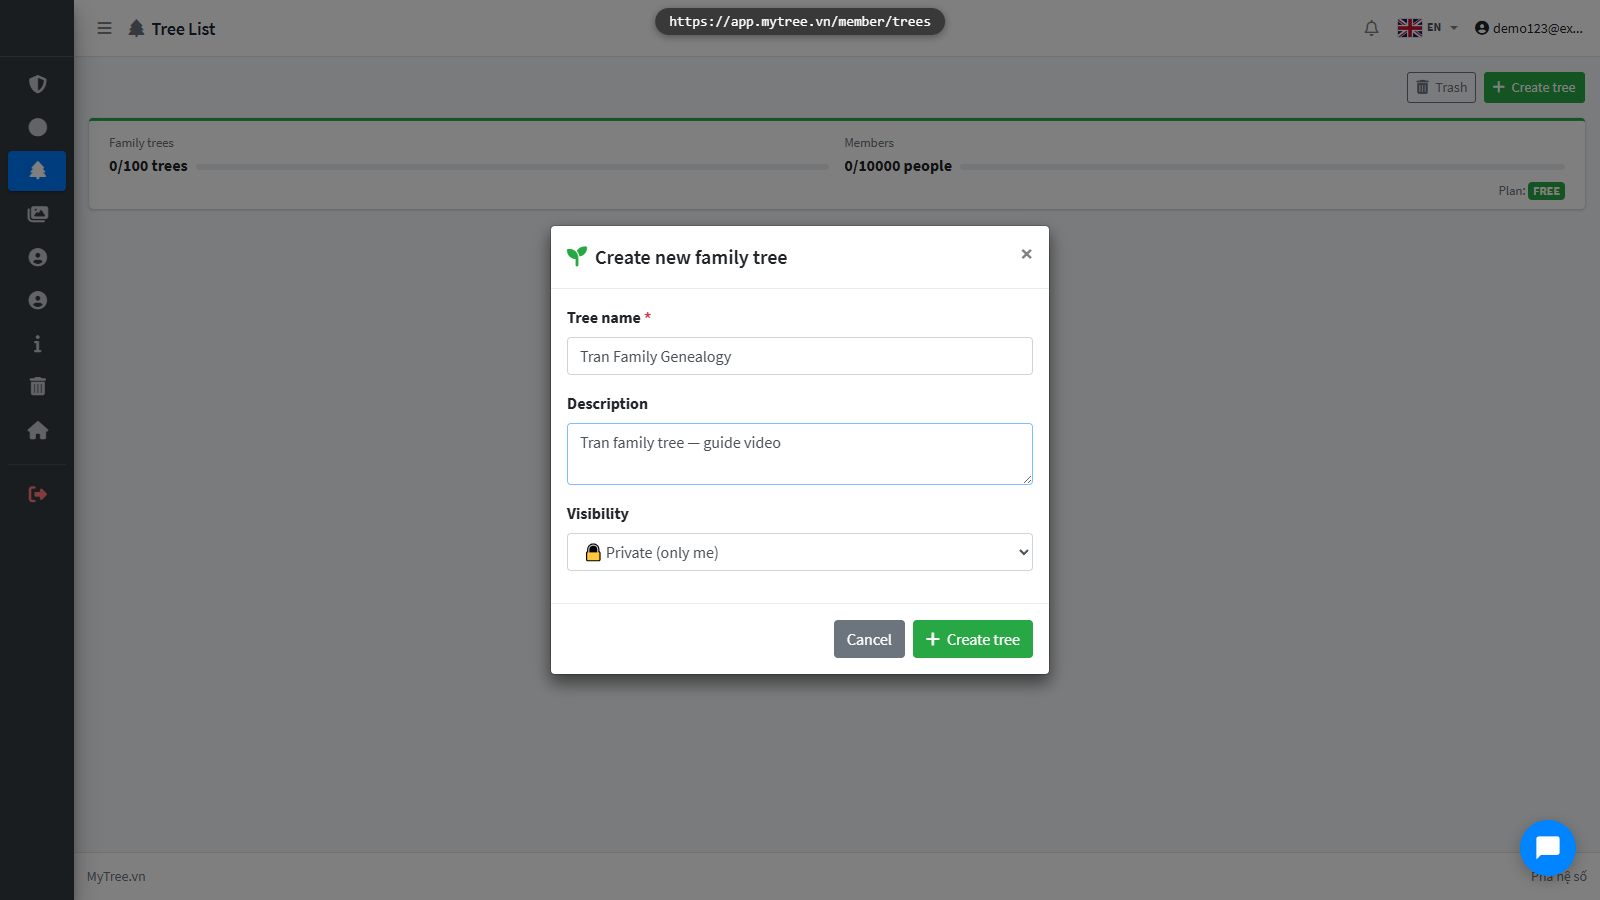
Task: Open the demo123 account menu
Action: pos(1529,28)
